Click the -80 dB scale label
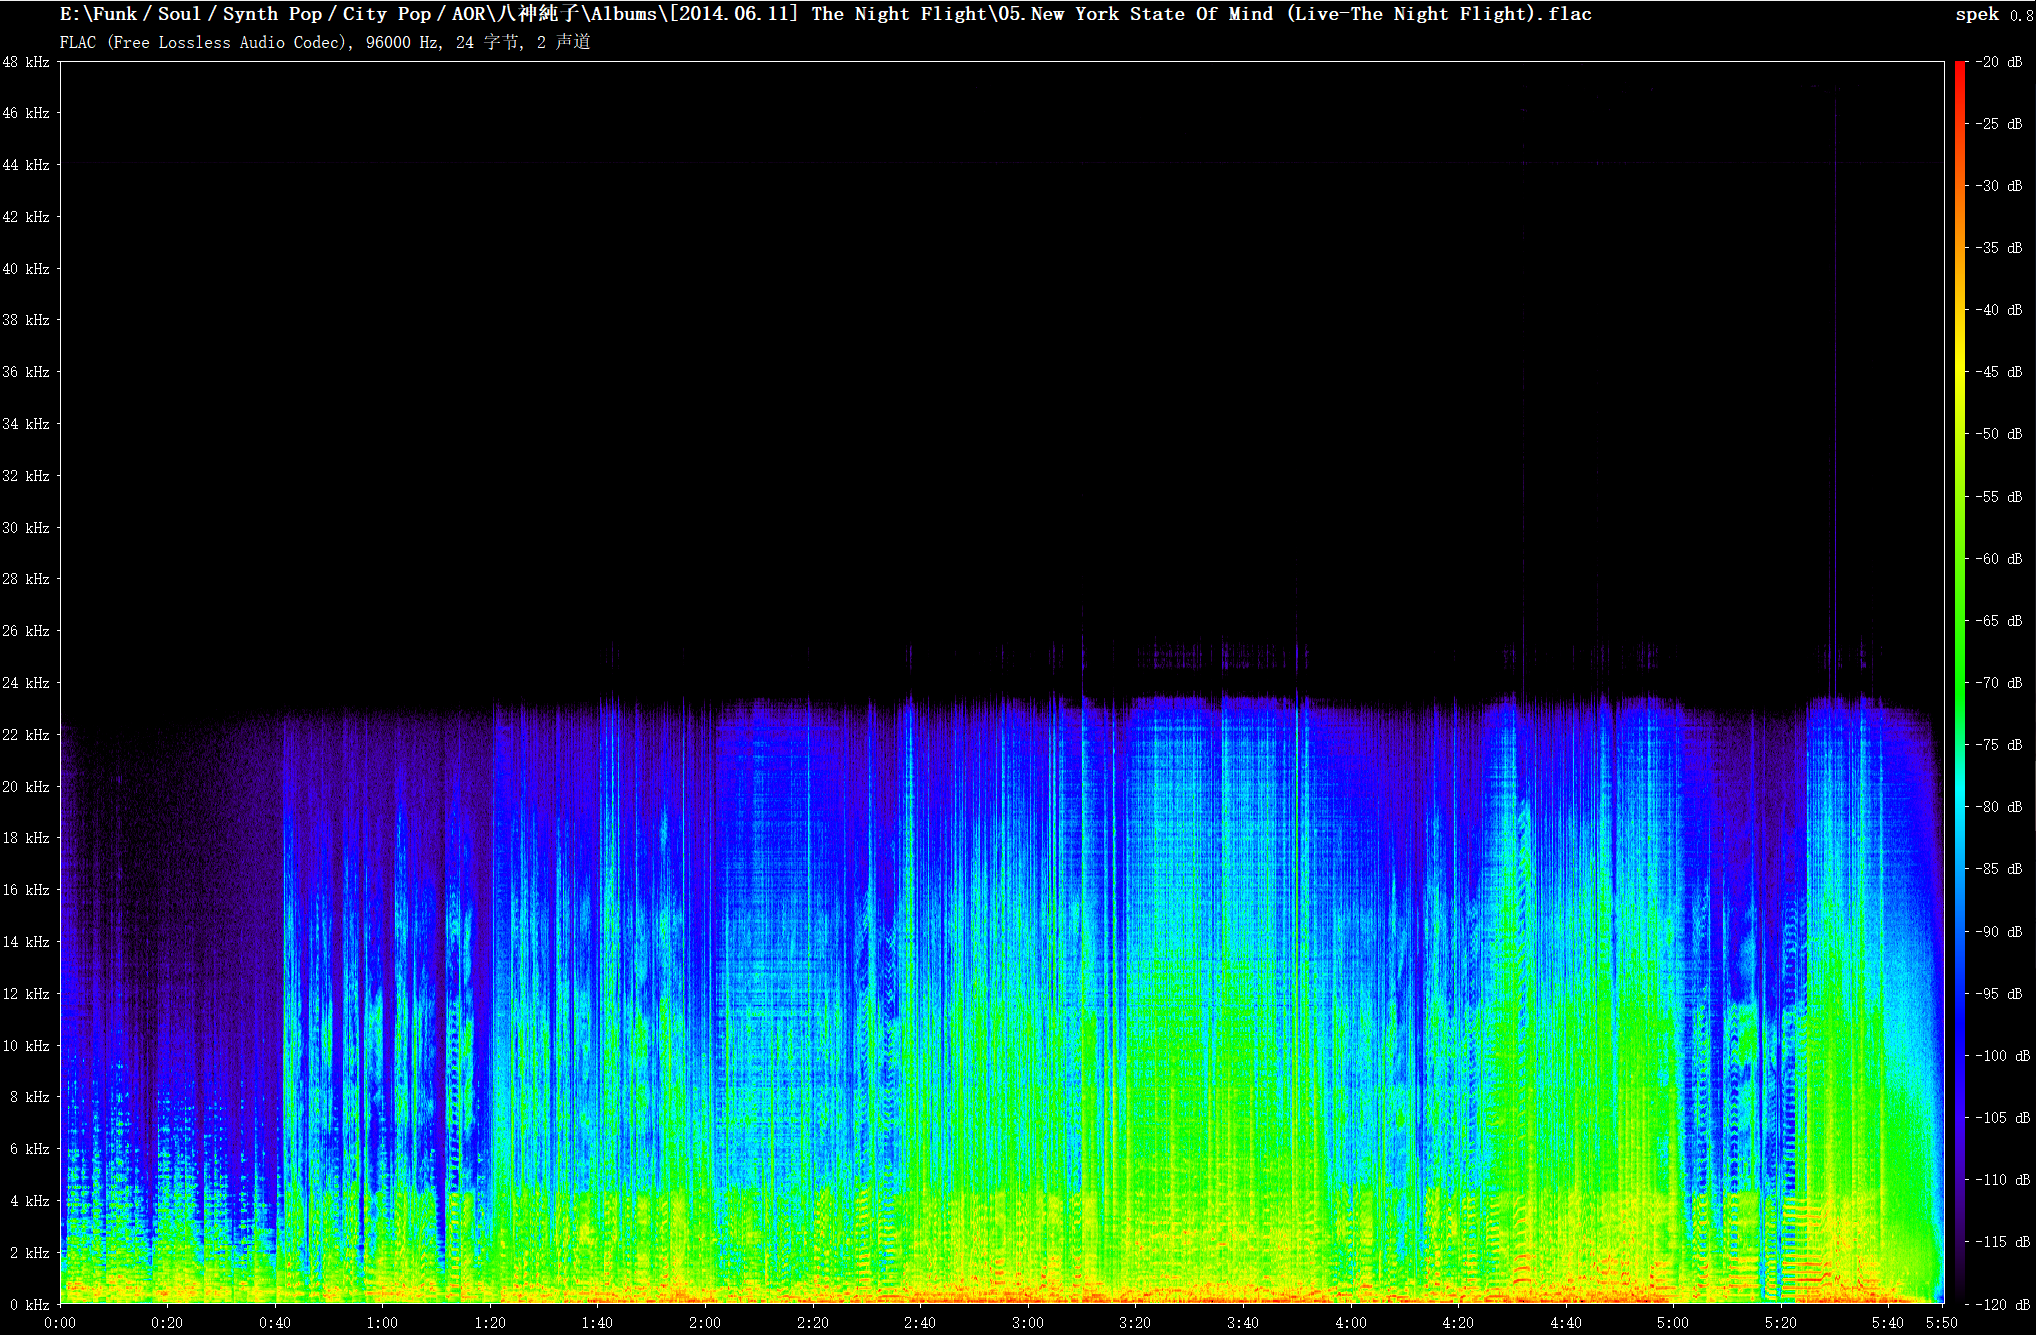 click(1999, 807)
